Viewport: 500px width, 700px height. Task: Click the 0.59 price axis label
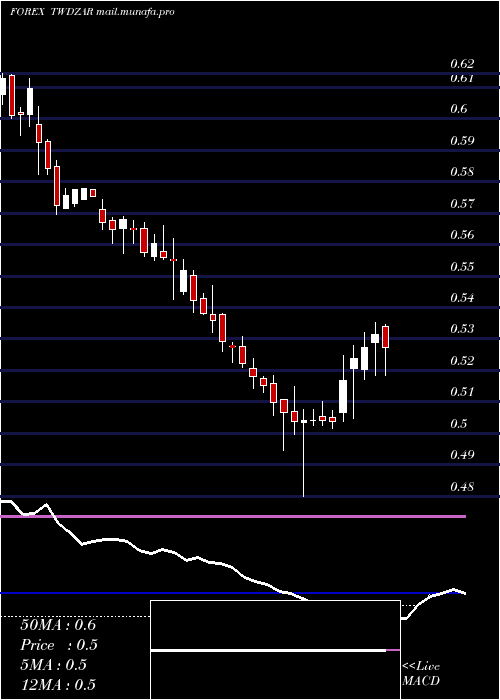pyautogui.click(x=462, y=141)
